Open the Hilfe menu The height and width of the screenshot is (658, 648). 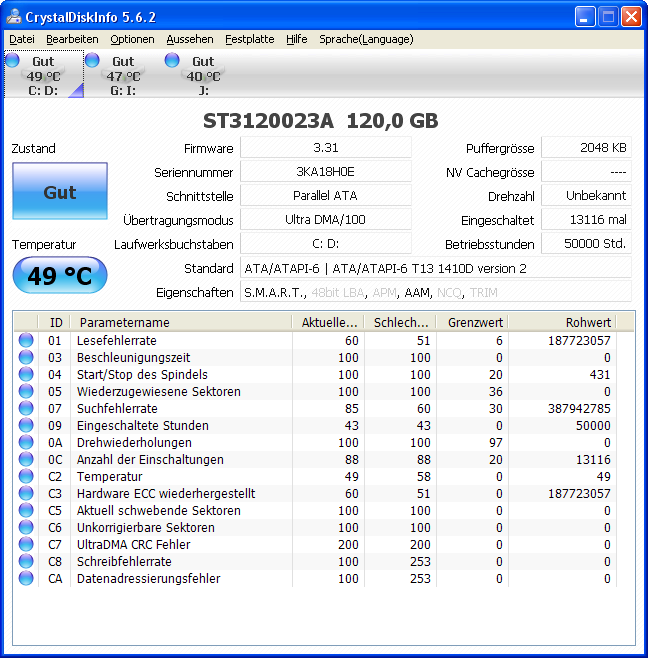pyautogui.click(x=297, y=39)
